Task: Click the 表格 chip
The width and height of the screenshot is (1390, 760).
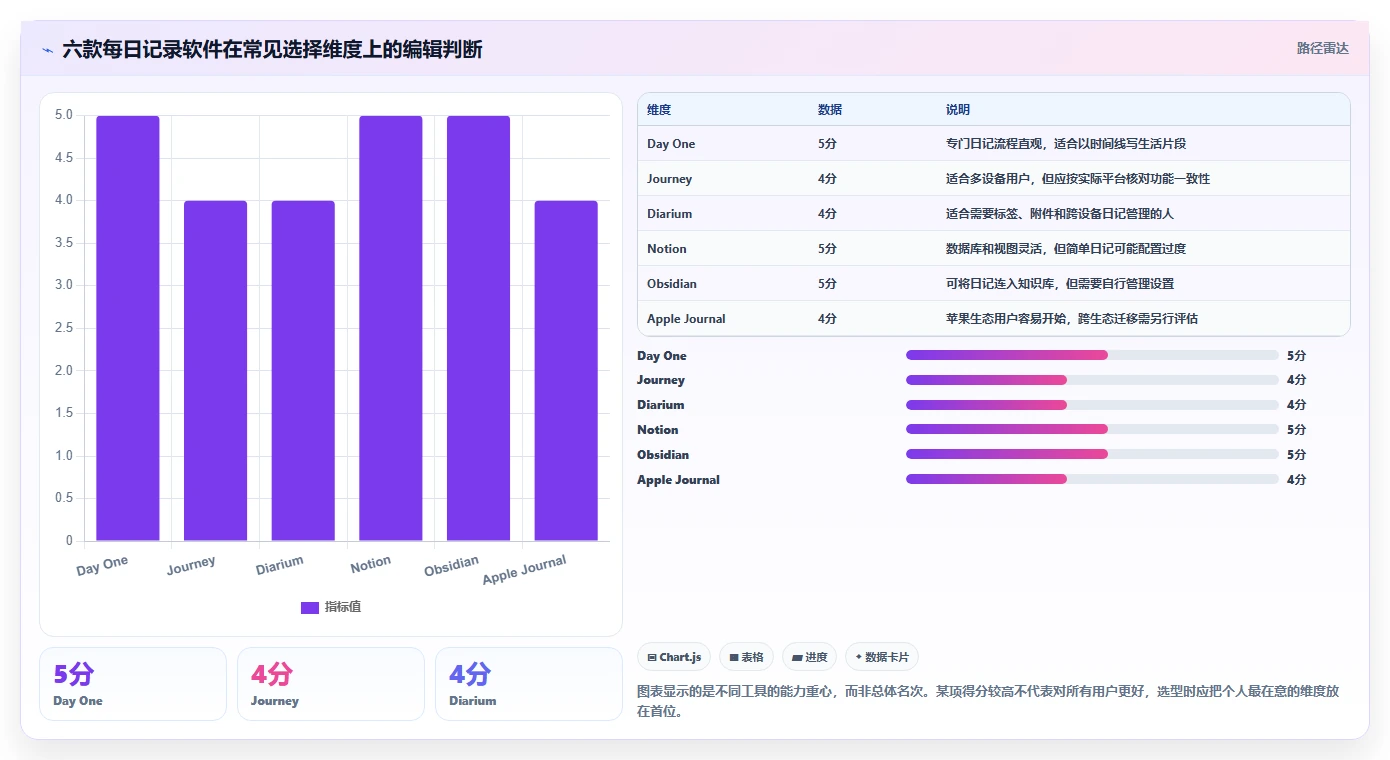Action: coord(746,657)
